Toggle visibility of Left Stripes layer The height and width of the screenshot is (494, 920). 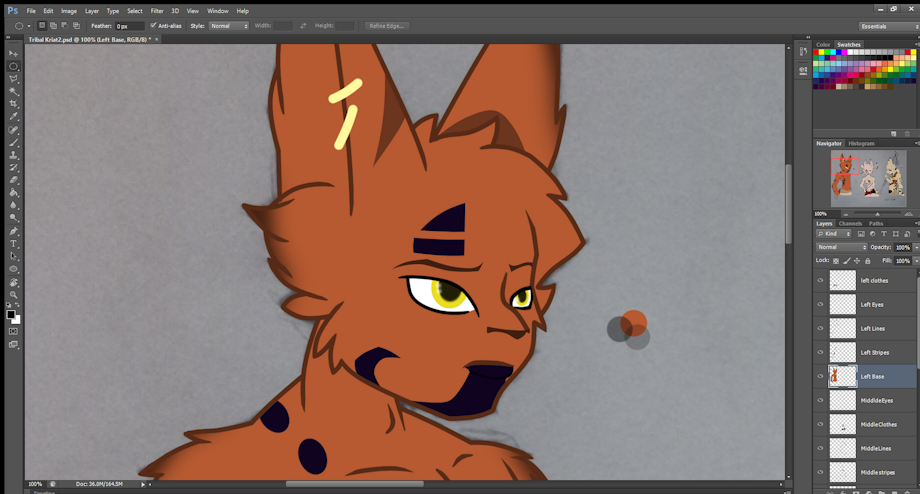pyautogui.click(x=820, y=353)
